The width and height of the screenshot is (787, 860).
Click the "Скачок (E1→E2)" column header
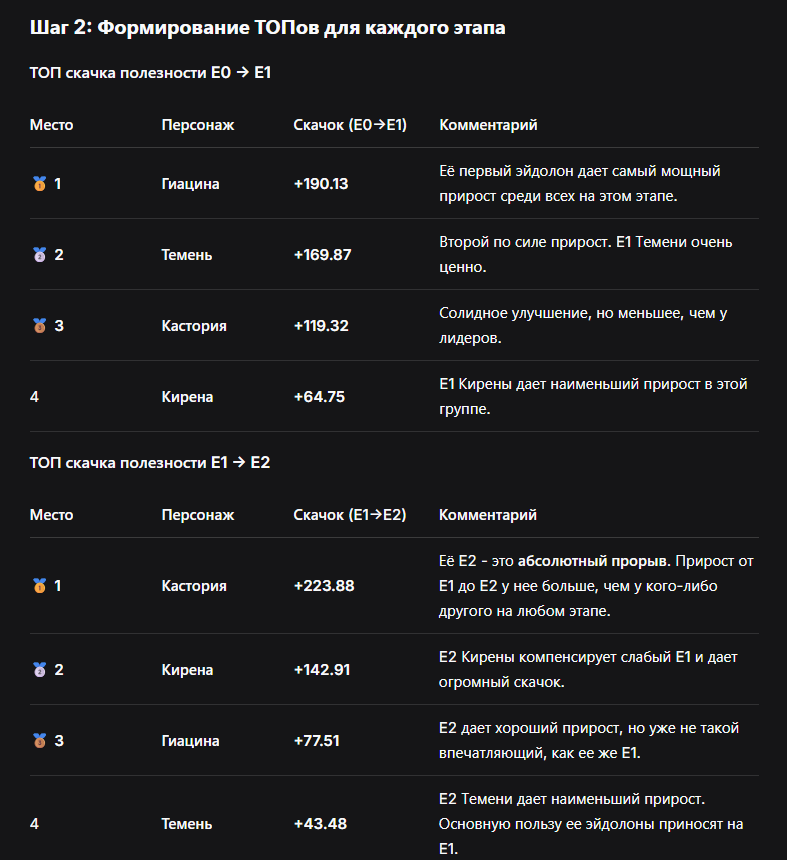tap(350, 515)
